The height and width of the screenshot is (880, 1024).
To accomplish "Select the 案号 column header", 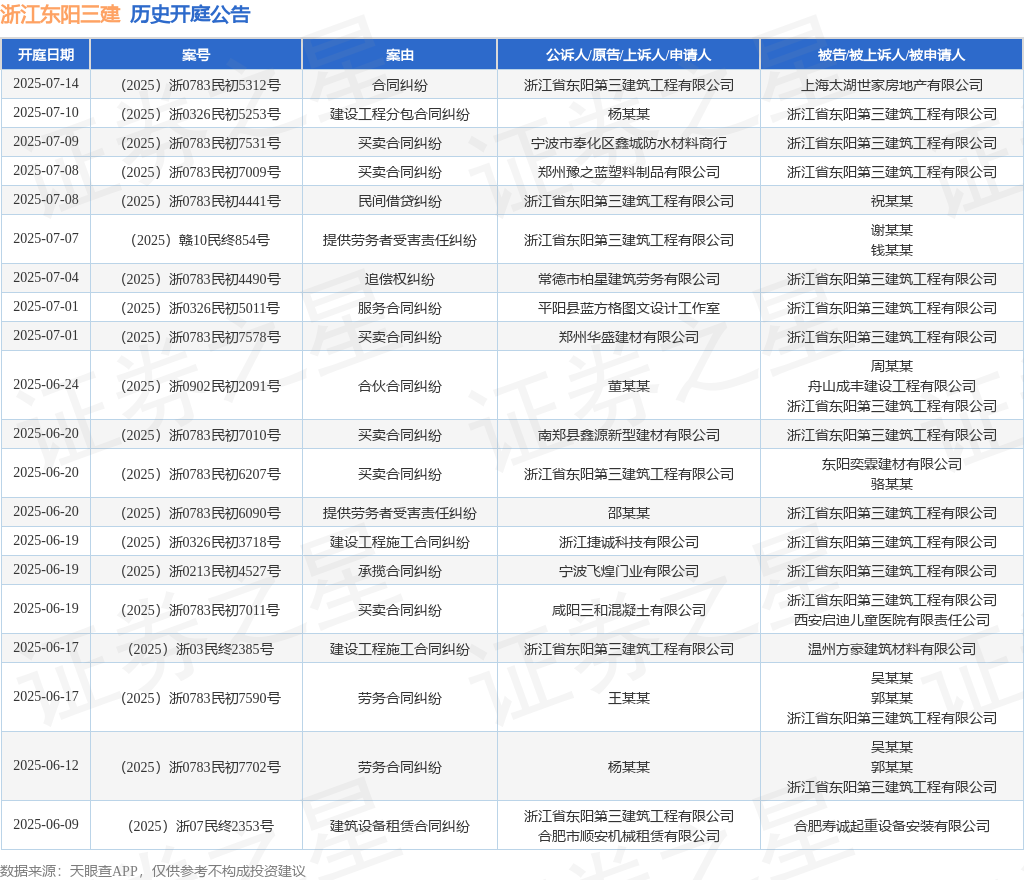I will [x=196, y=55].
